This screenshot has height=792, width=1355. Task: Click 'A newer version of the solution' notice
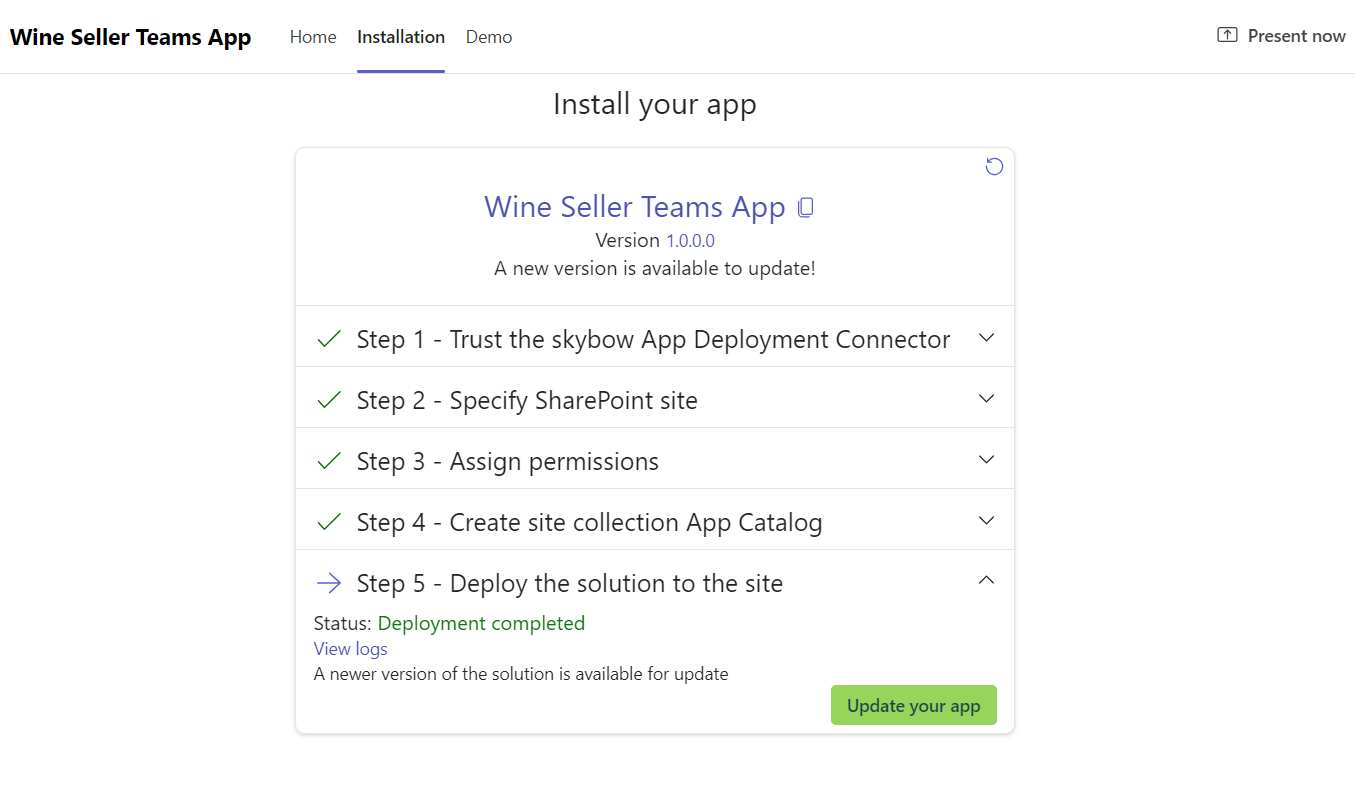tap(521, 674)
